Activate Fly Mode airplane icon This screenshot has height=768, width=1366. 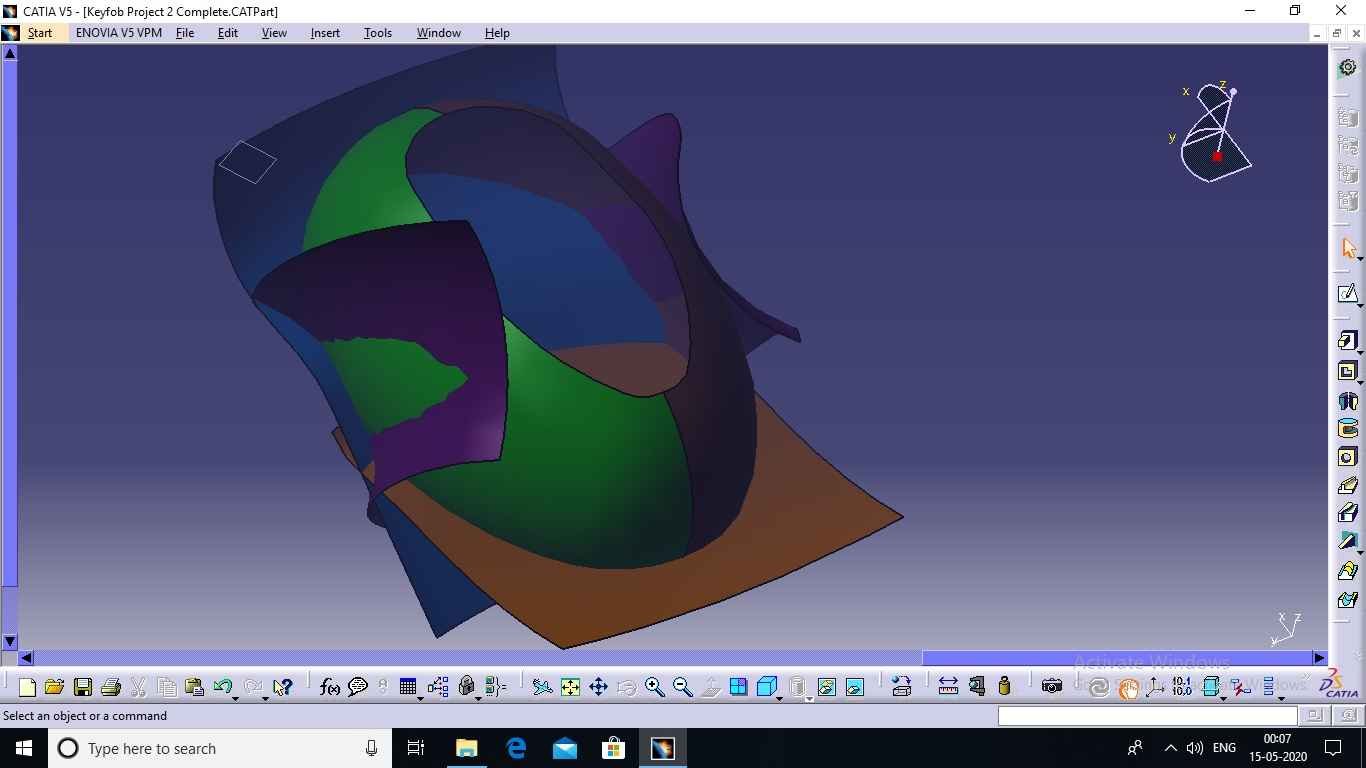pos(542,687)
